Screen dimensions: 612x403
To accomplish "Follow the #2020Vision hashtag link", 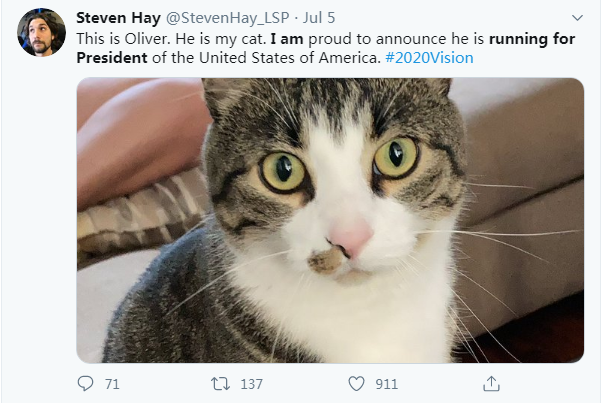I will [429, 57].
